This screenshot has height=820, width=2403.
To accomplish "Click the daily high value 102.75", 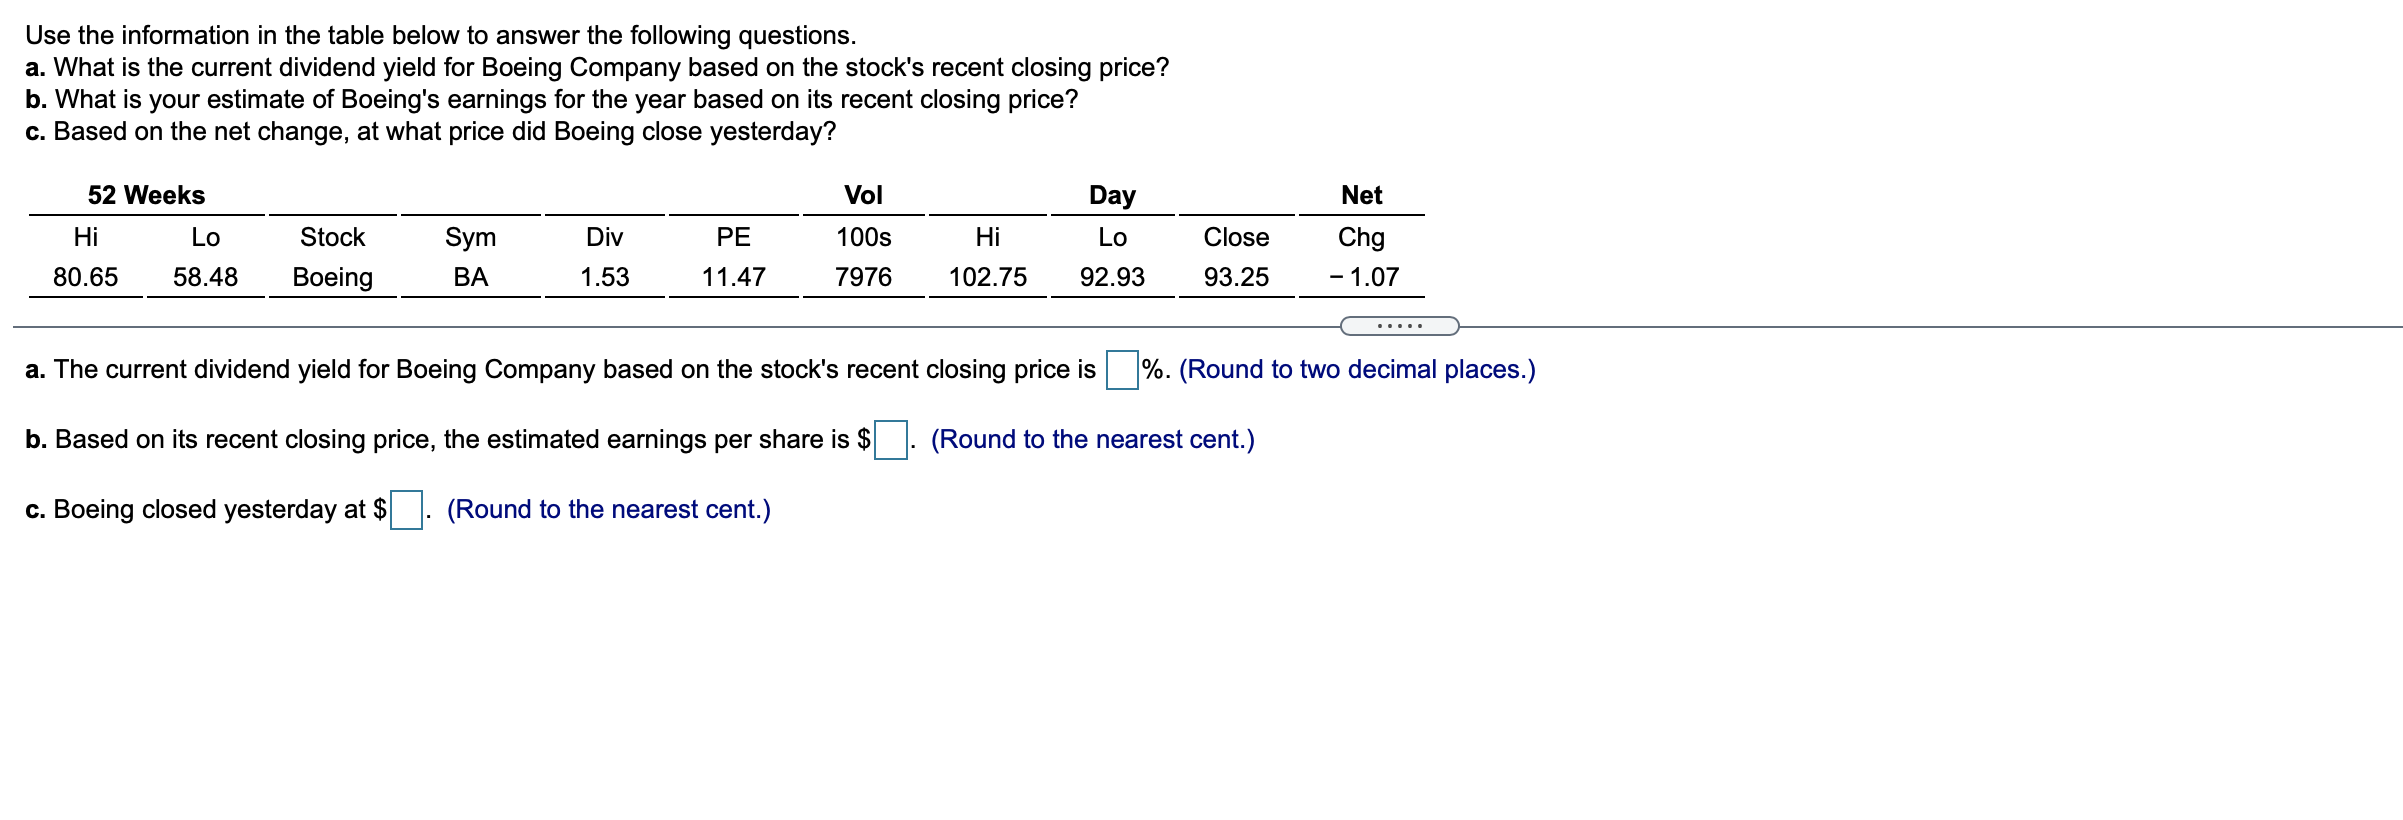I will 989,277.
